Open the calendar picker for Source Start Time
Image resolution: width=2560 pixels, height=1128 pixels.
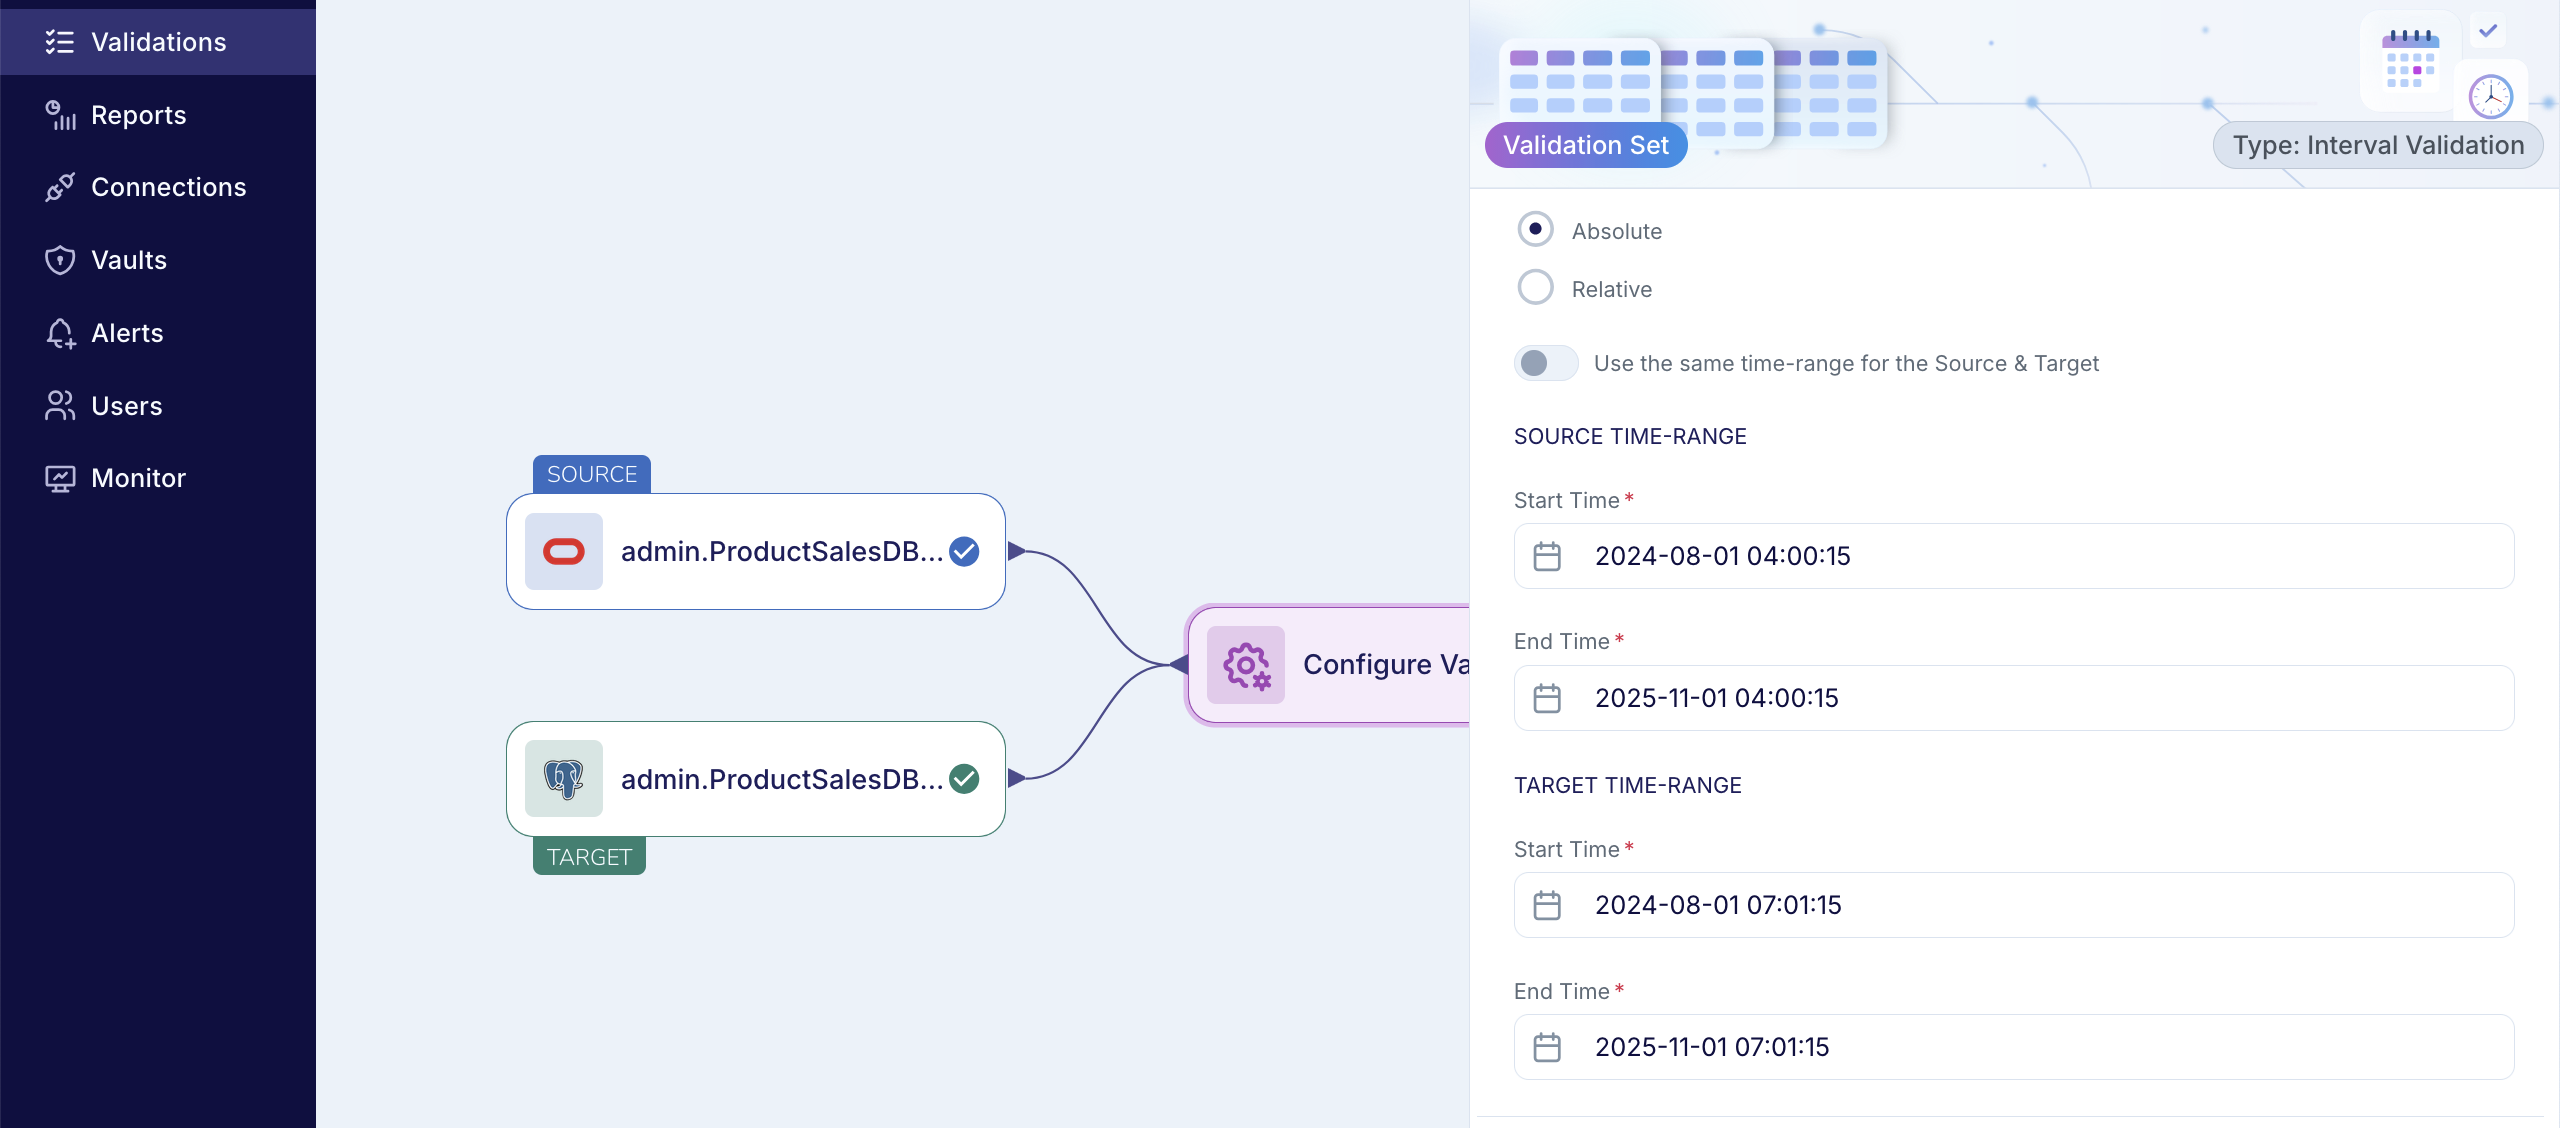[1547, 557]
